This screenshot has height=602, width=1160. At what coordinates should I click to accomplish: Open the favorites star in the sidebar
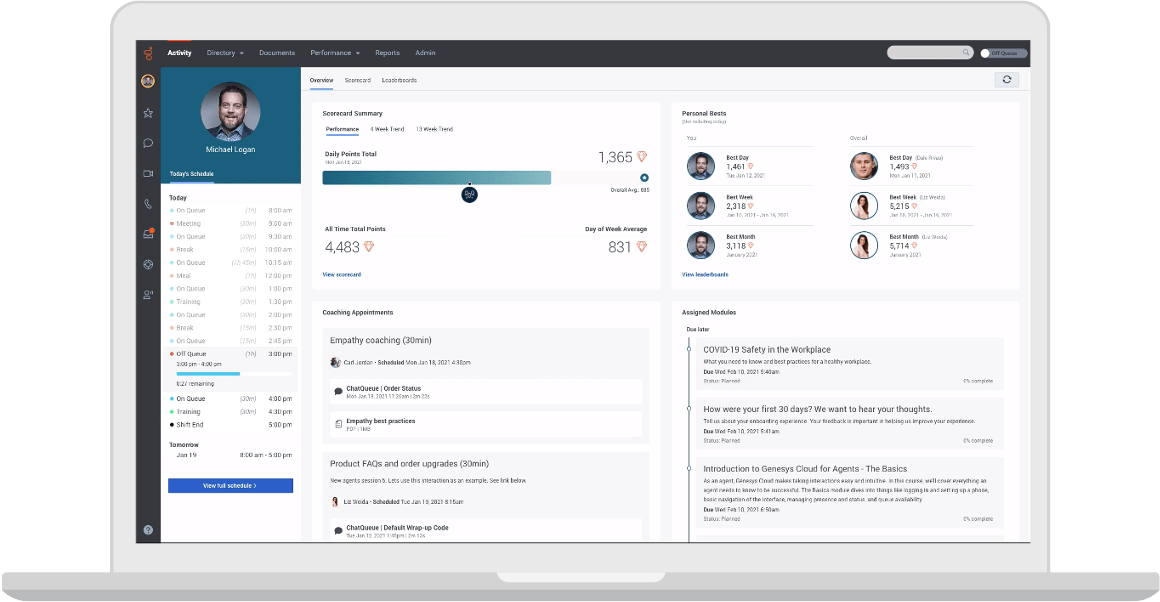147,115
